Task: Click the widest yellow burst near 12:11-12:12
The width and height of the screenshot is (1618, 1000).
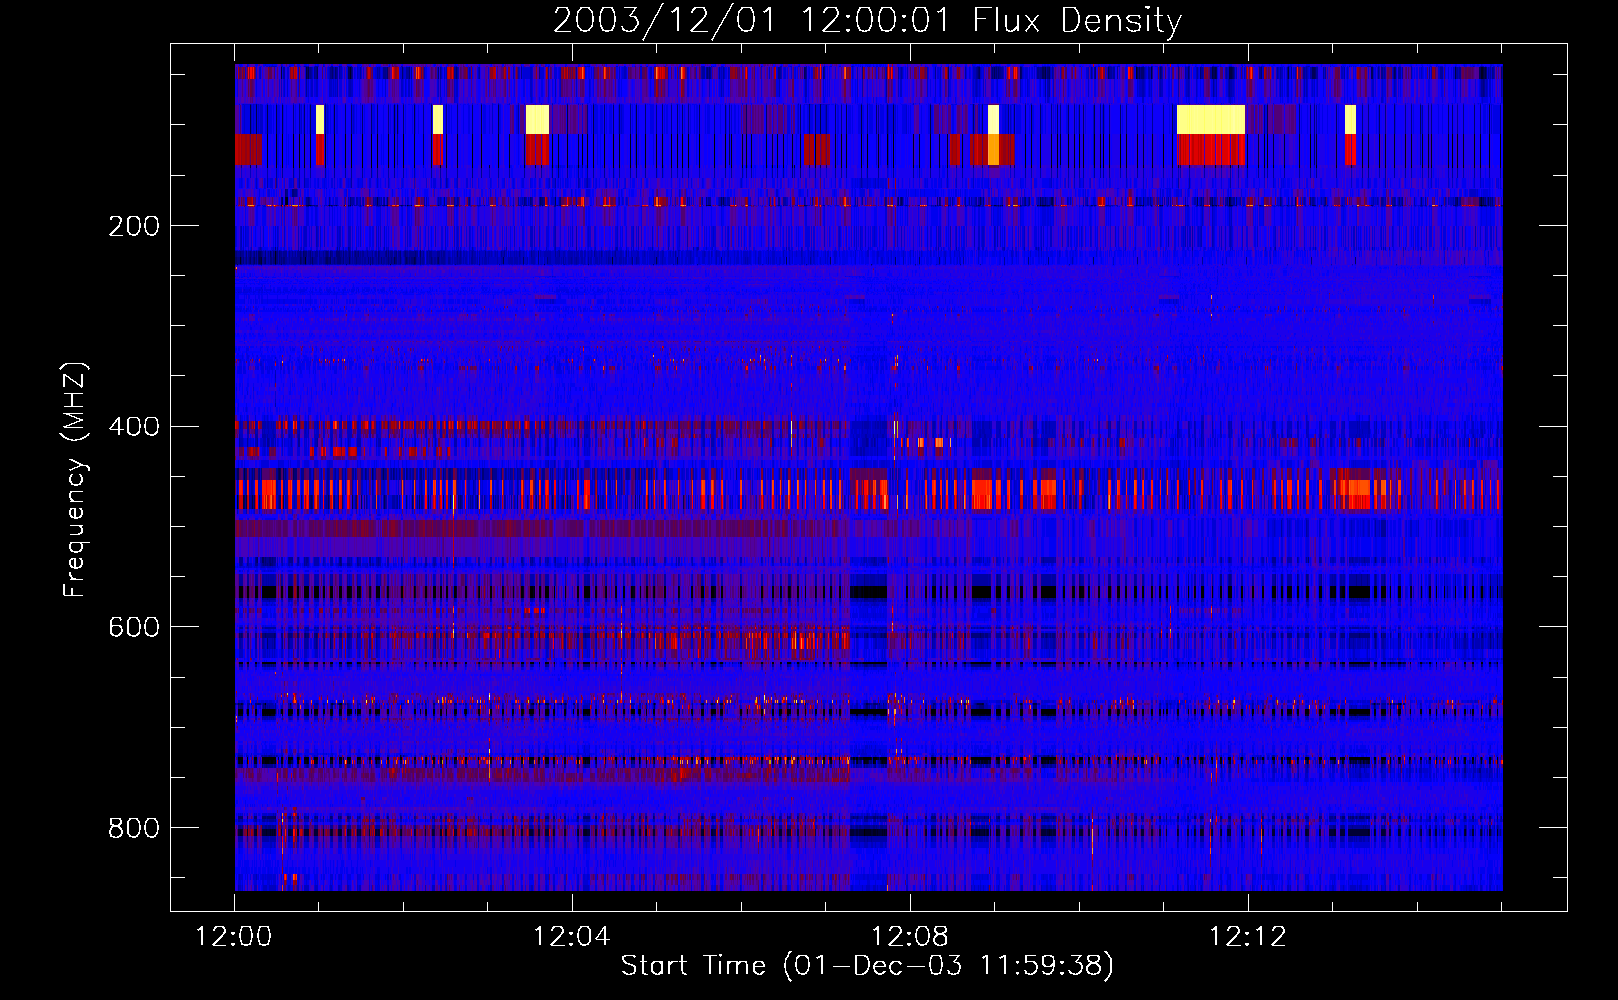Action: point(1211,119)
